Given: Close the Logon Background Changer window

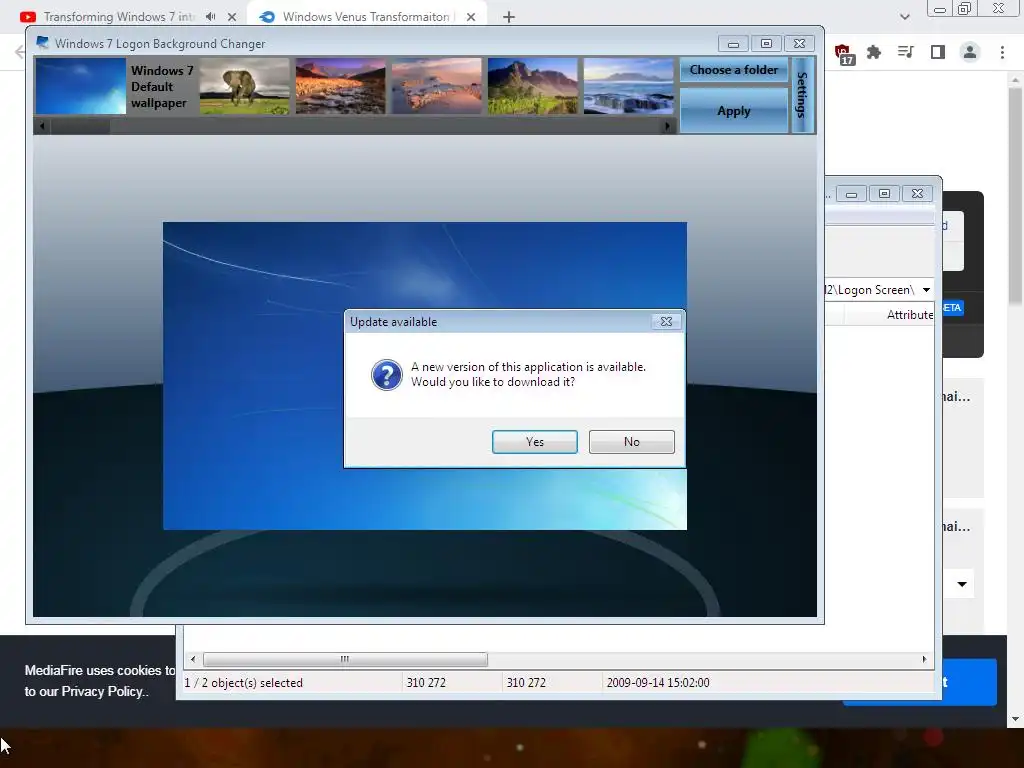Looking at the screenshot, I should 799,44.
